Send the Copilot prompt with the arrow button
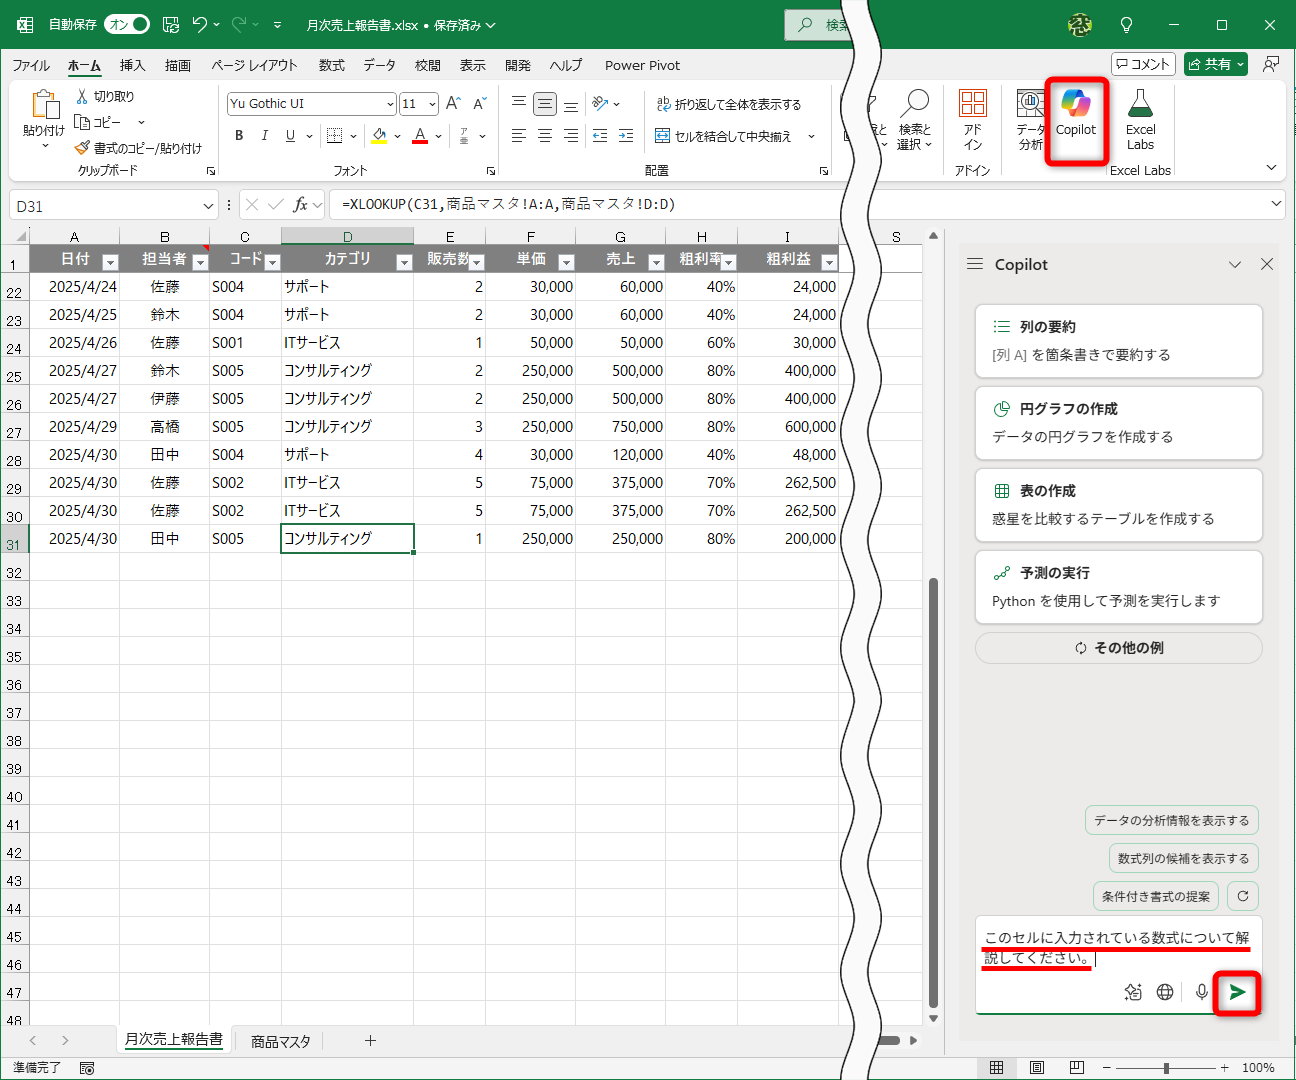The height and width of the screenshot is (1080, 1296). 1237,992
